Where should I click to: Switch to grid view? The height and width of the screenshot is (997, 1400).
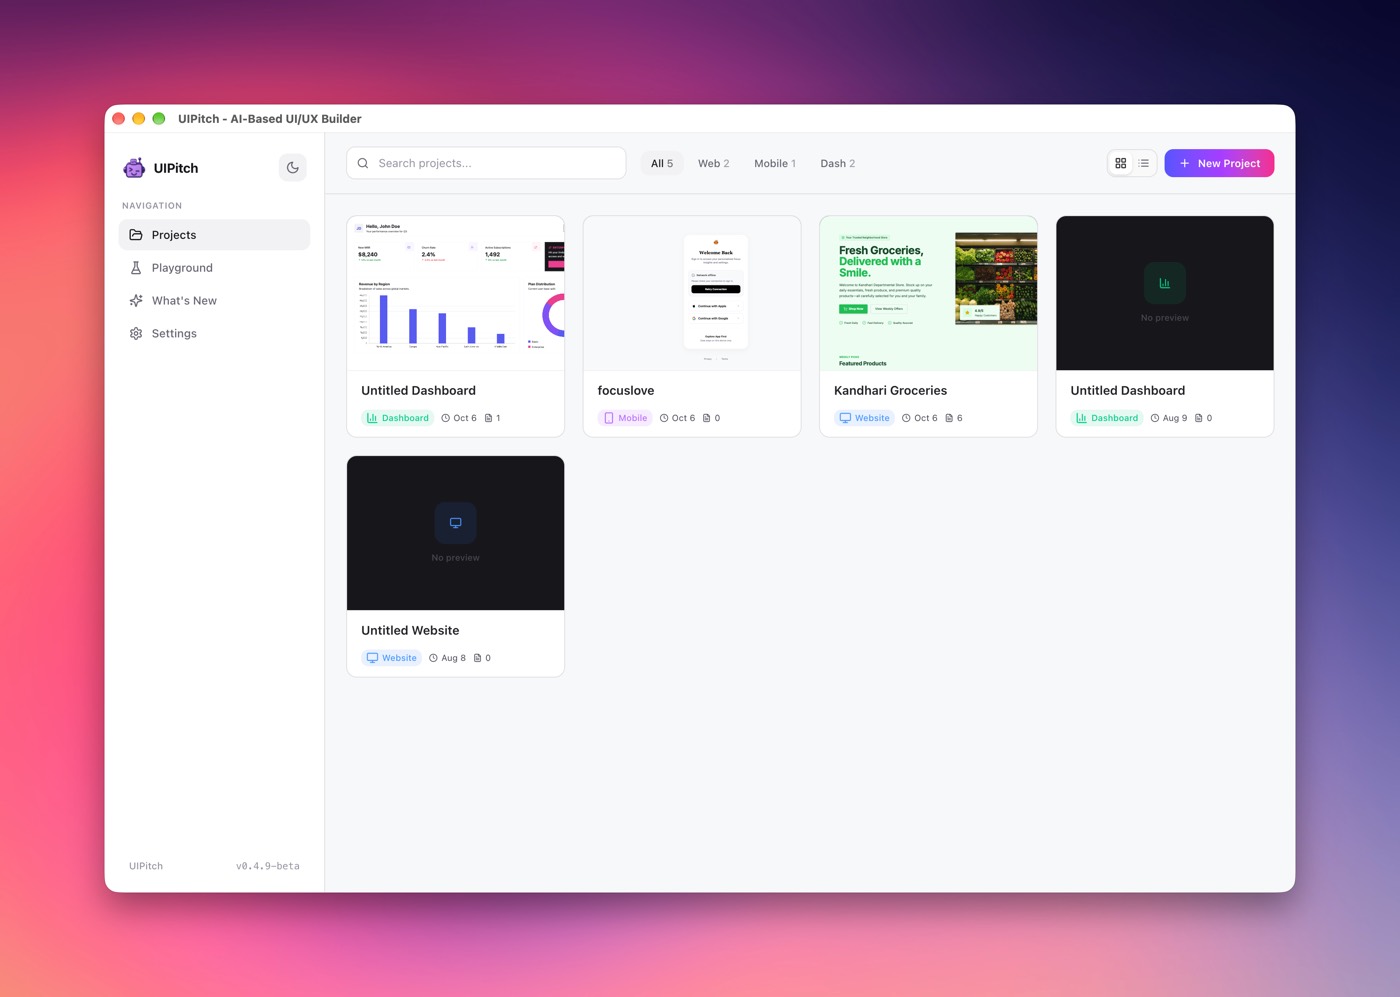pyautogui.click(x=1121, y=163)
